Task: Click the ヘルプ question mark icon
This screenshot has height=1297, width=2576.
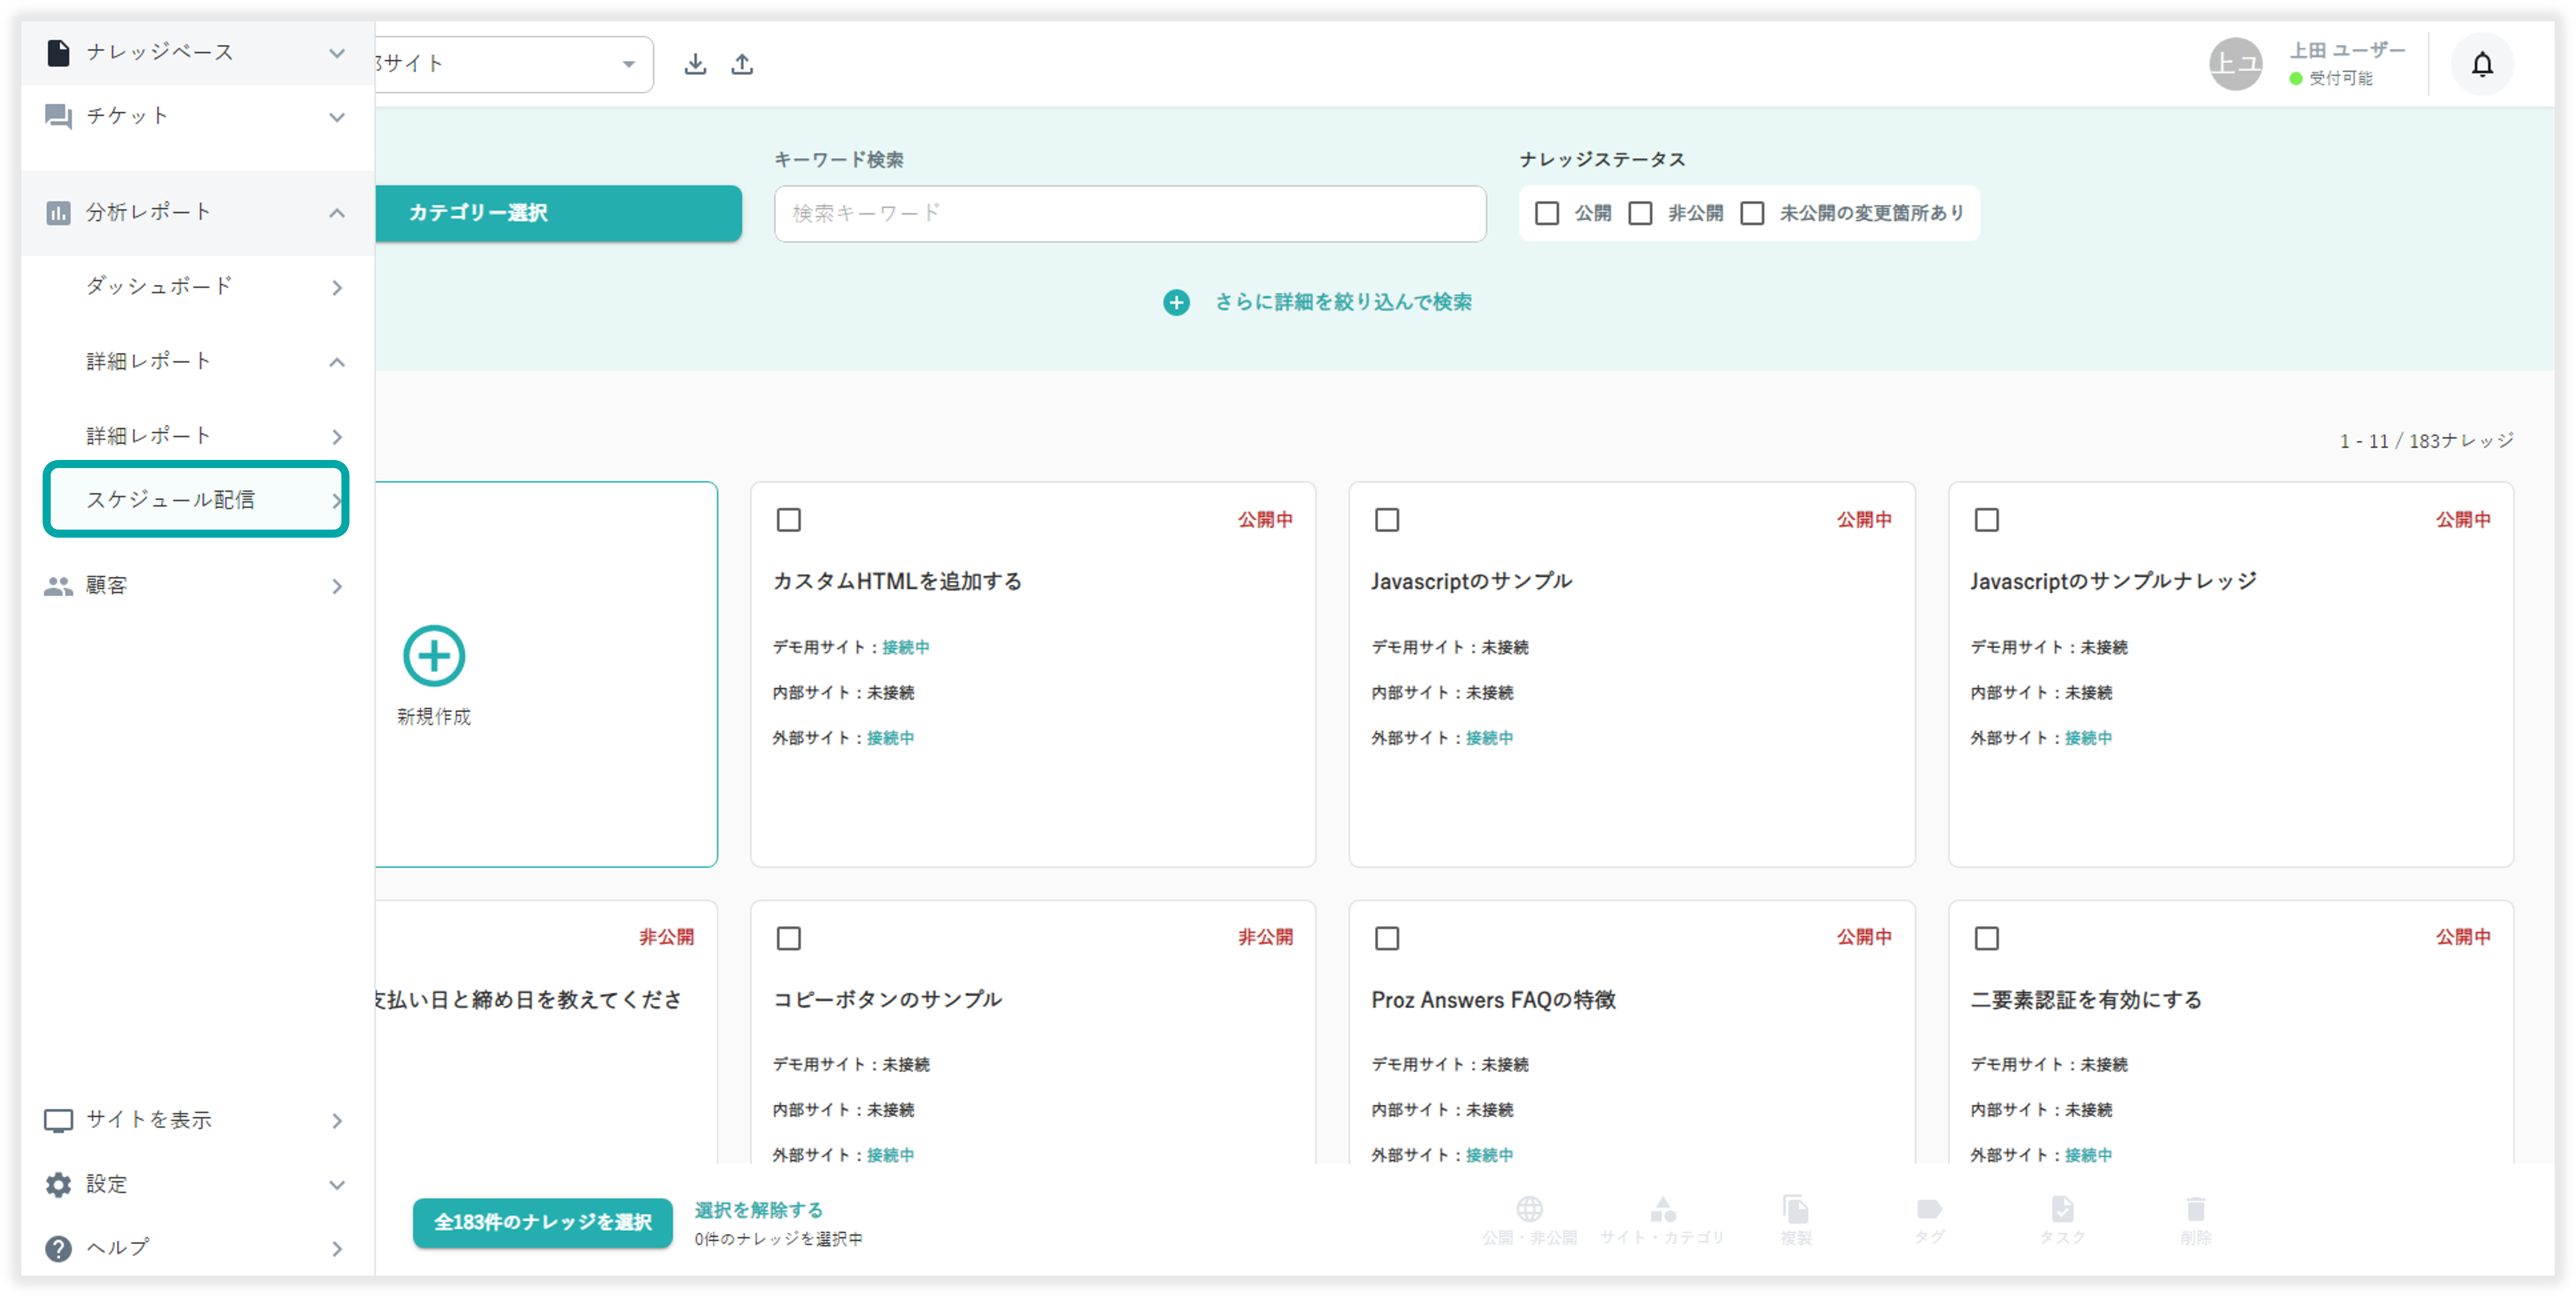Action: [59, 1248]
